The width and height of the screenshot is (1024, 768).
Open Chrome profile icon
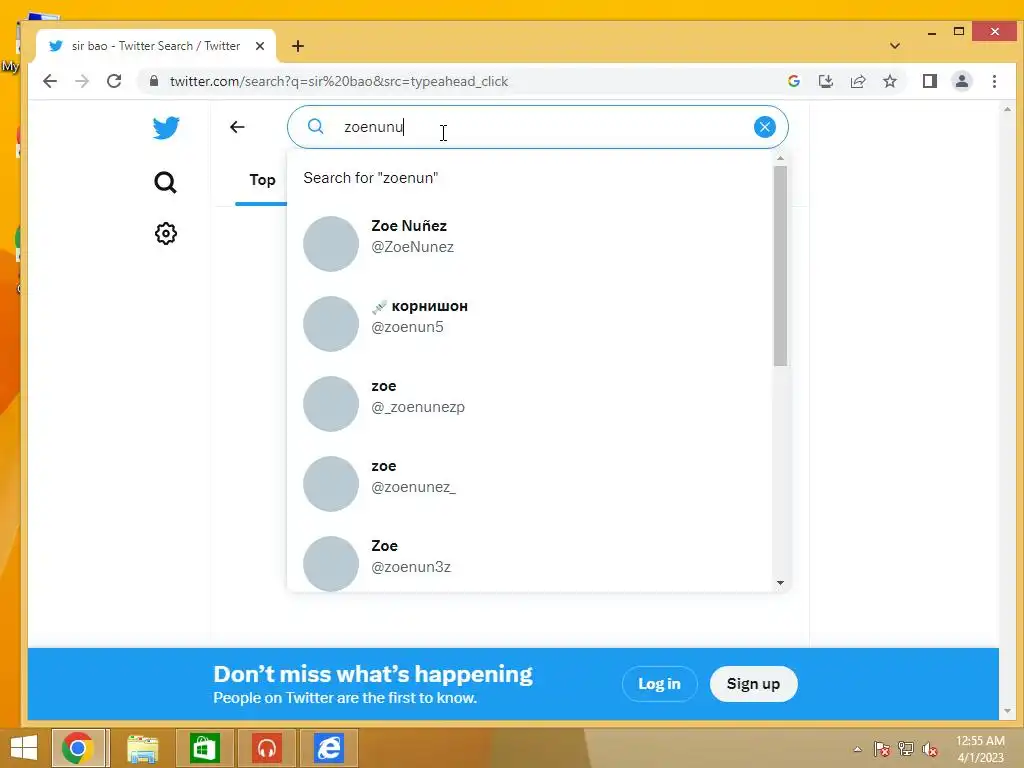click(961, 81)
